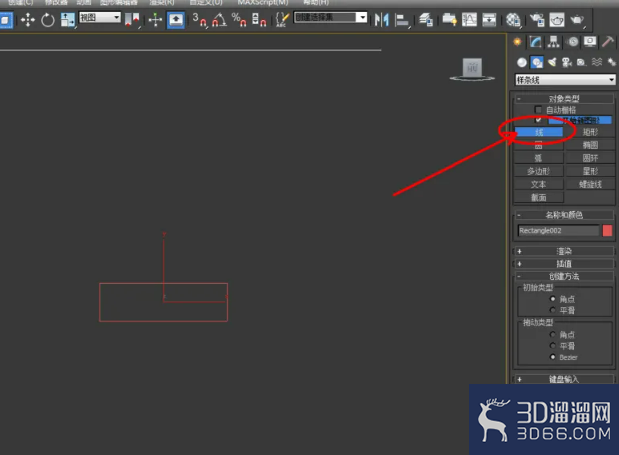Image resolution: width=619 pixels, height=455 pixels.
Task: Select the Rotate tool in toolbar
Action: point(48,20)
